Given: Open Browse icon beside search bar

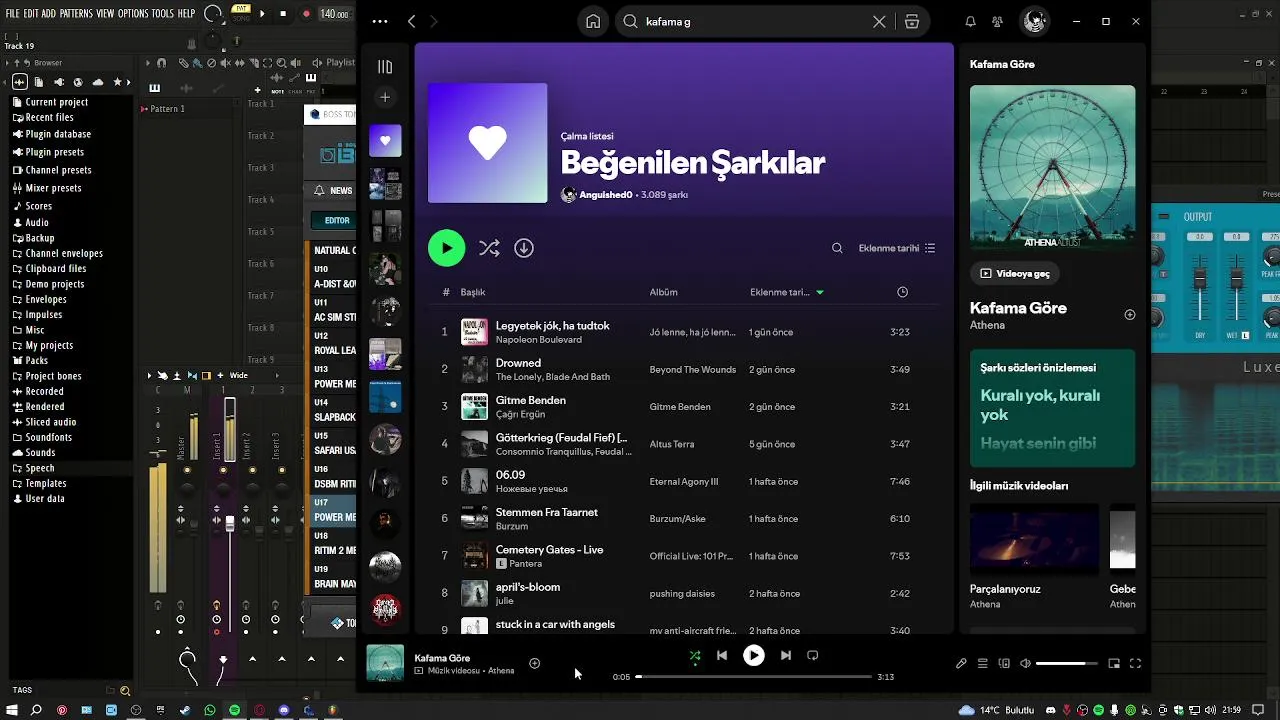Looking at the screenshot, I should pyautogui.click(x=912, y=21).
